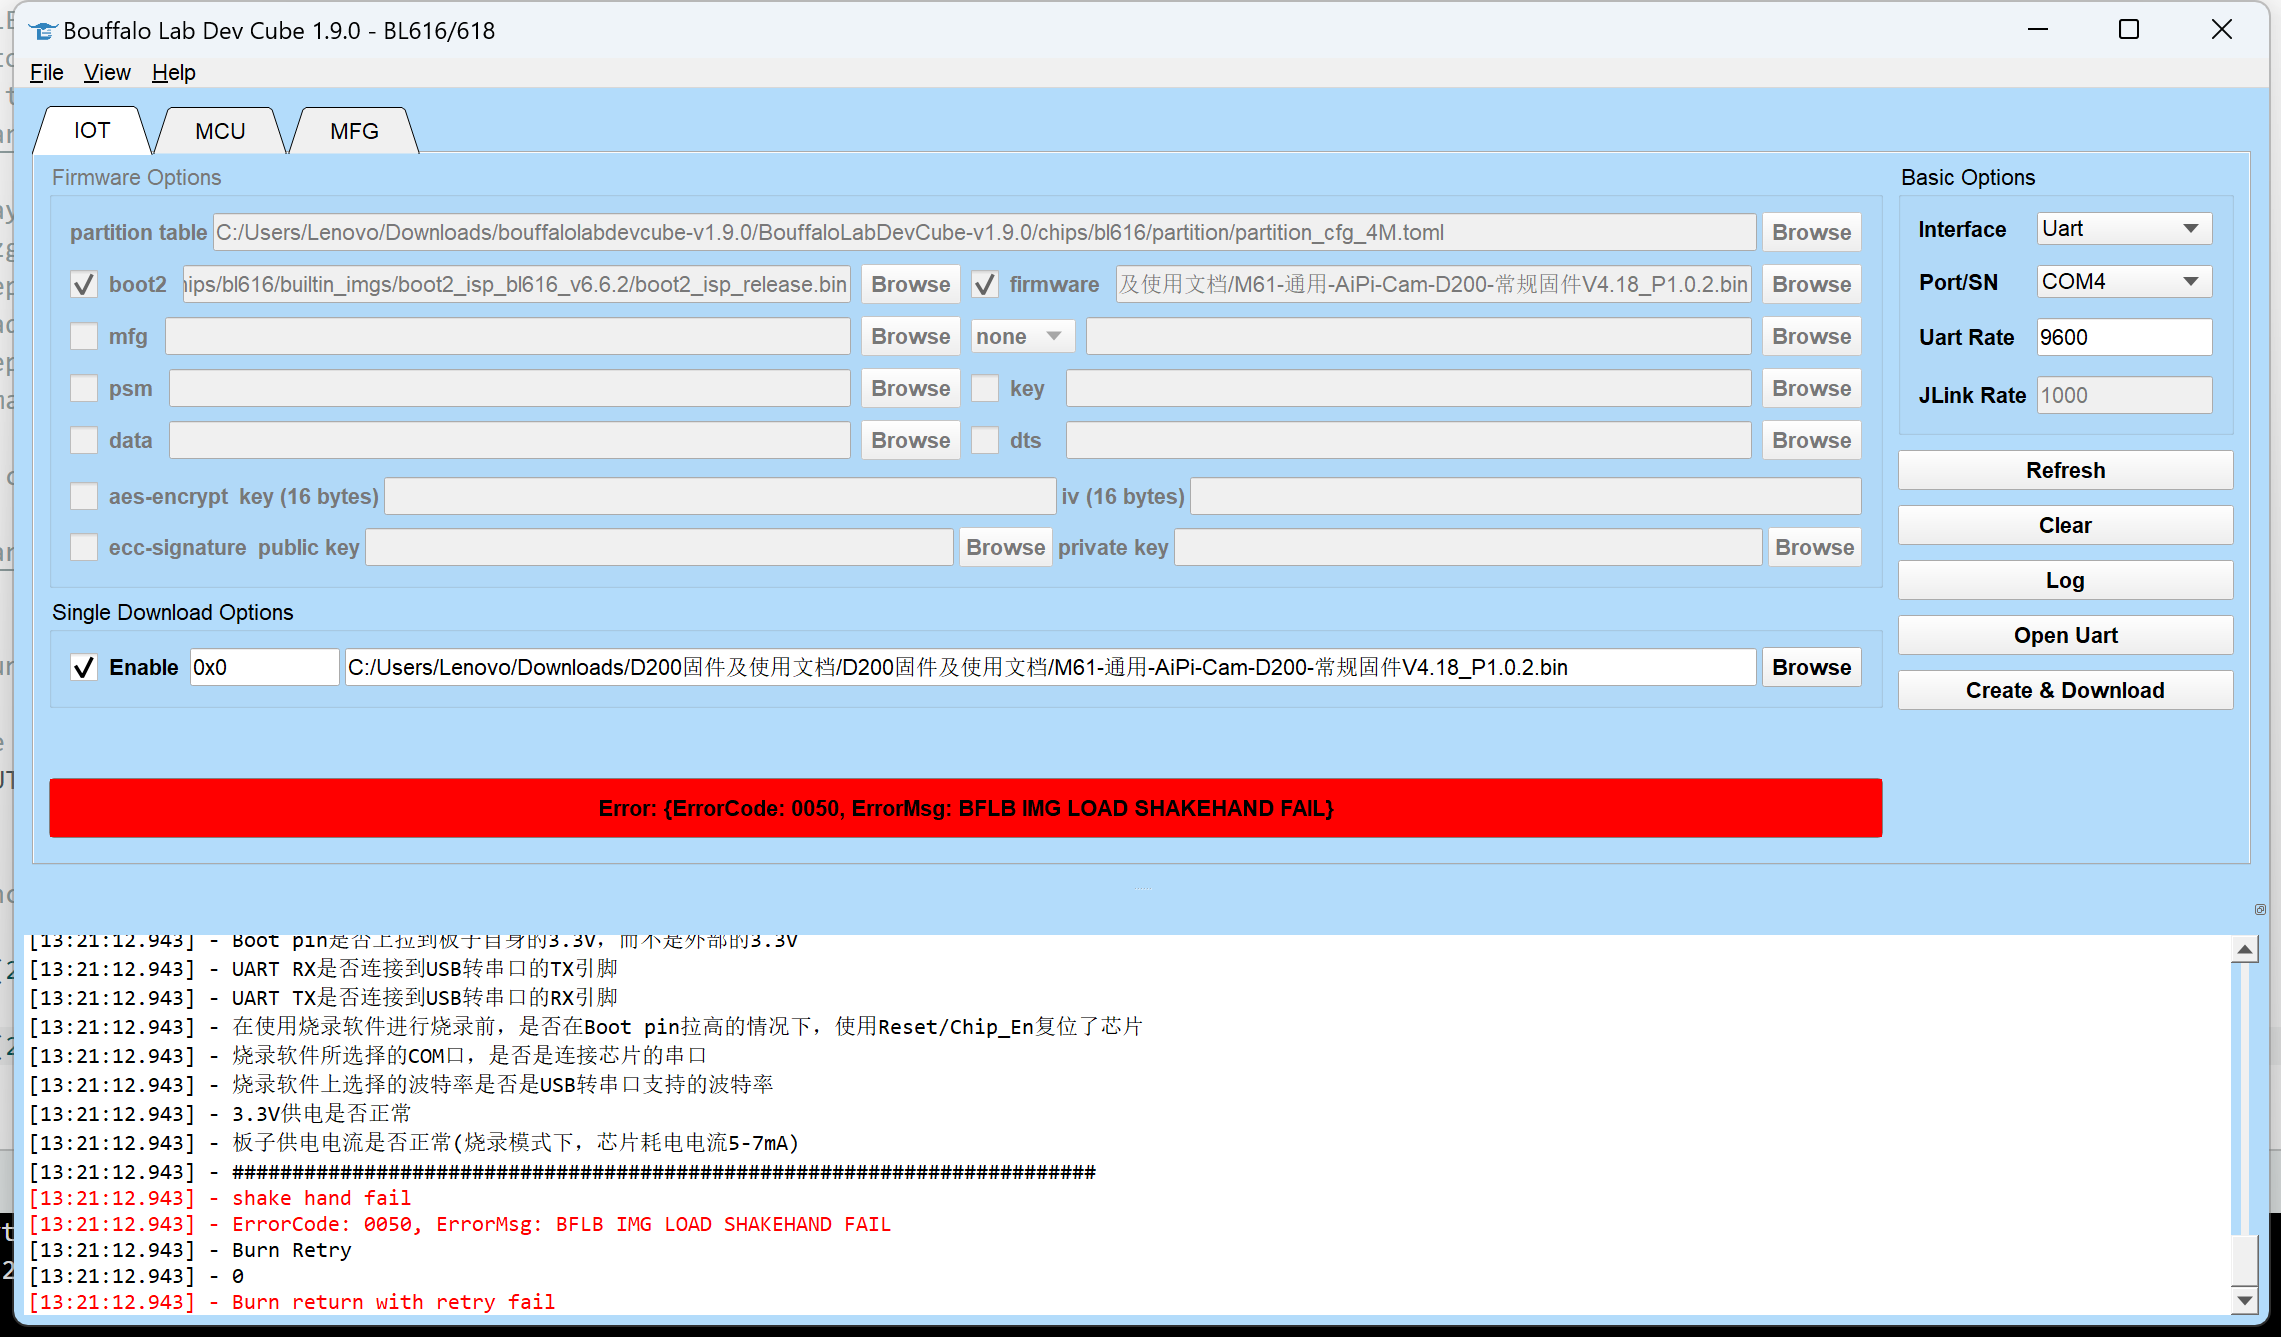Screen dimensions: 2281x1337
Task: Enable the ecc-signature checkbox
Action: point(84,548)
